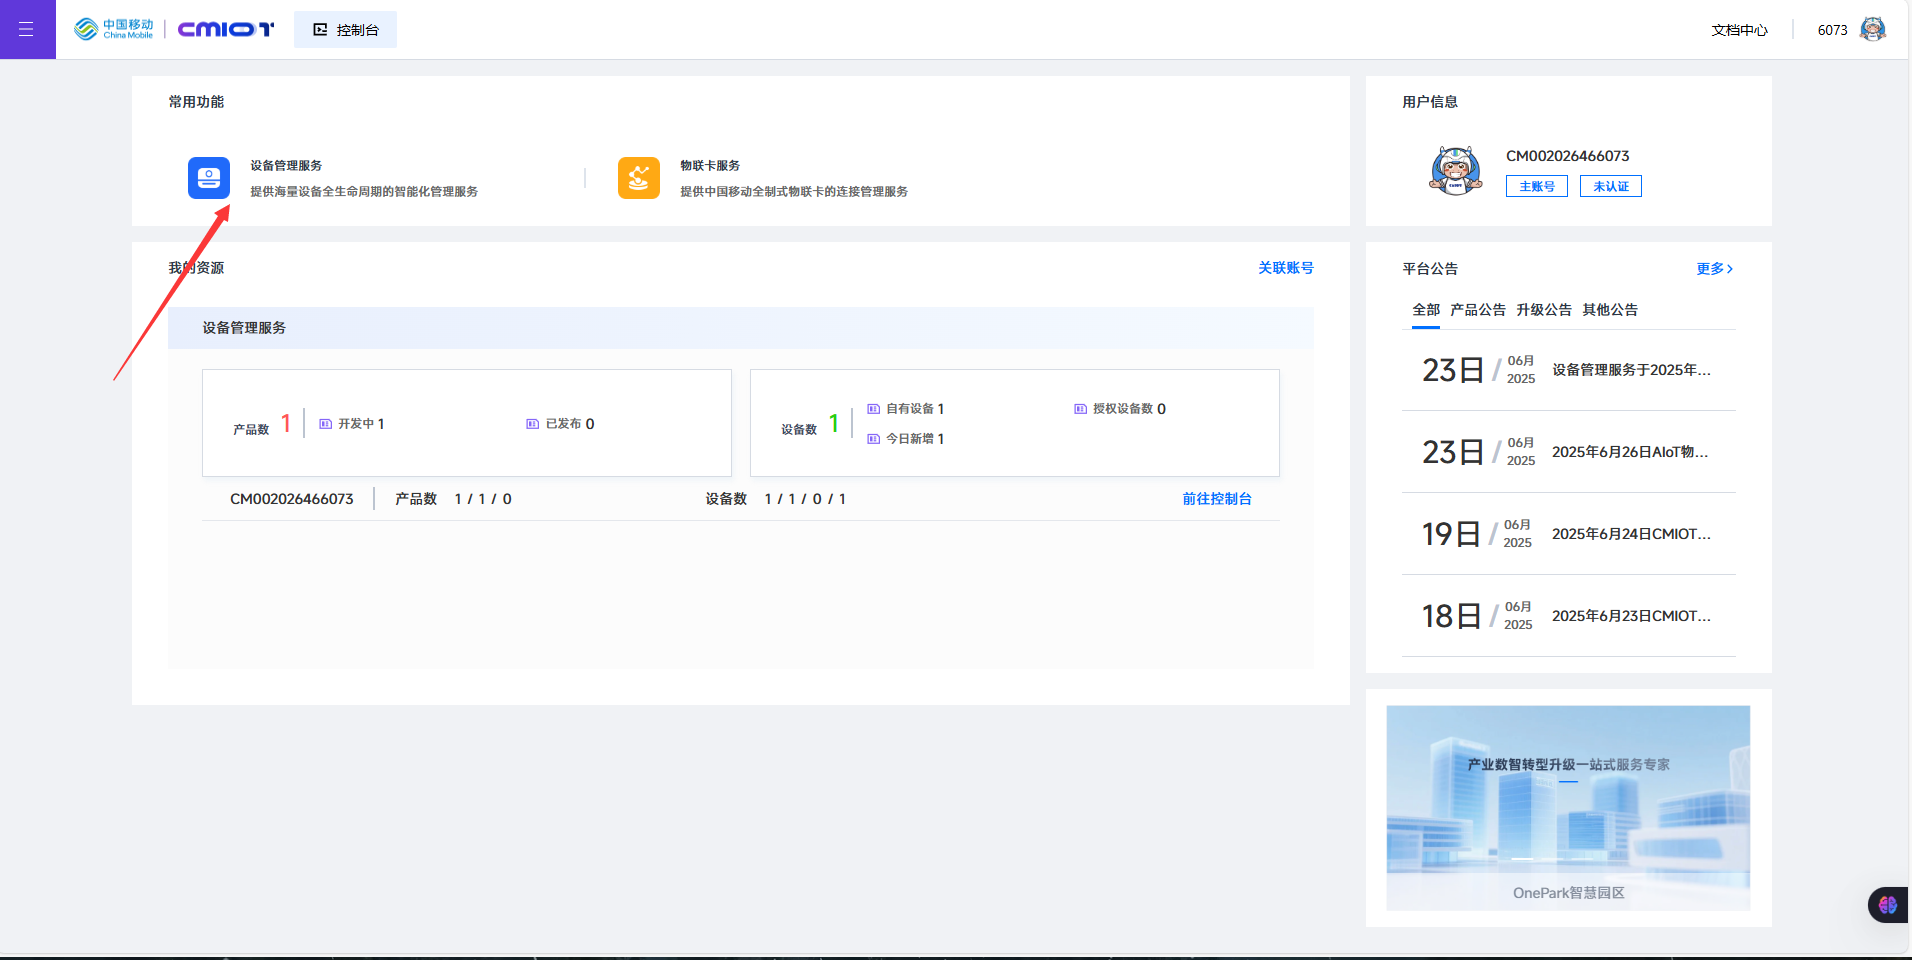Open the 控制台 console button

[345, 29]
